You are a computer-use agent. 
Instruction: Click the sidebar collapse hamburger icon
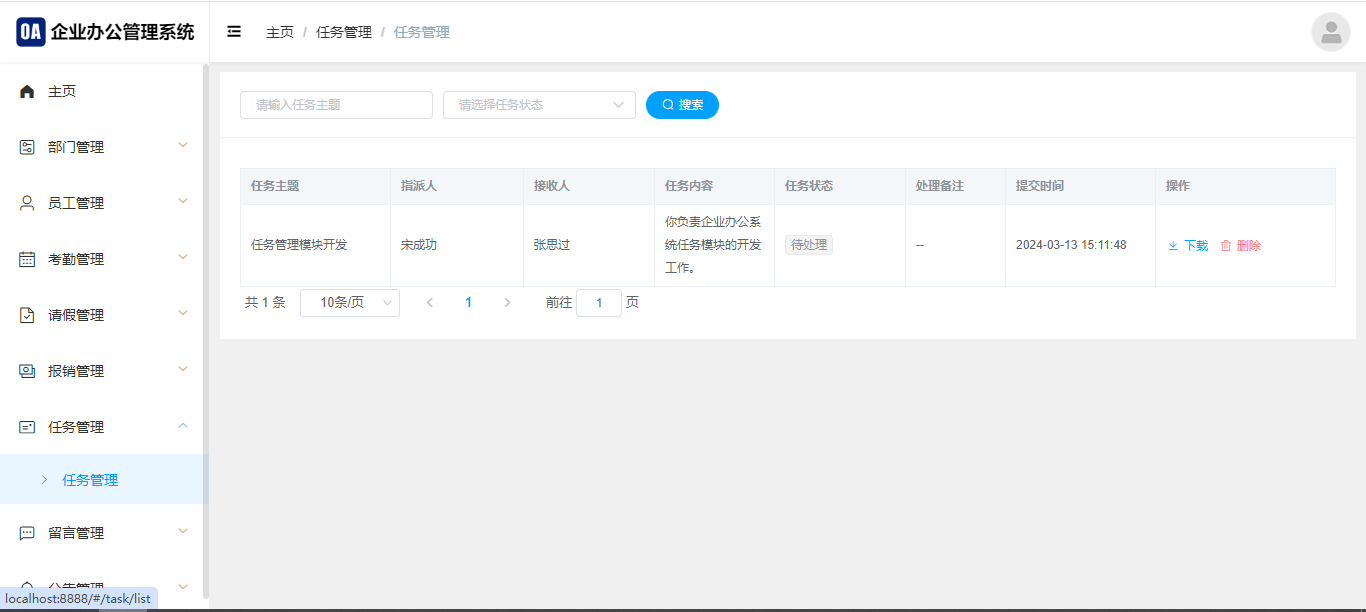pos(234,32)
